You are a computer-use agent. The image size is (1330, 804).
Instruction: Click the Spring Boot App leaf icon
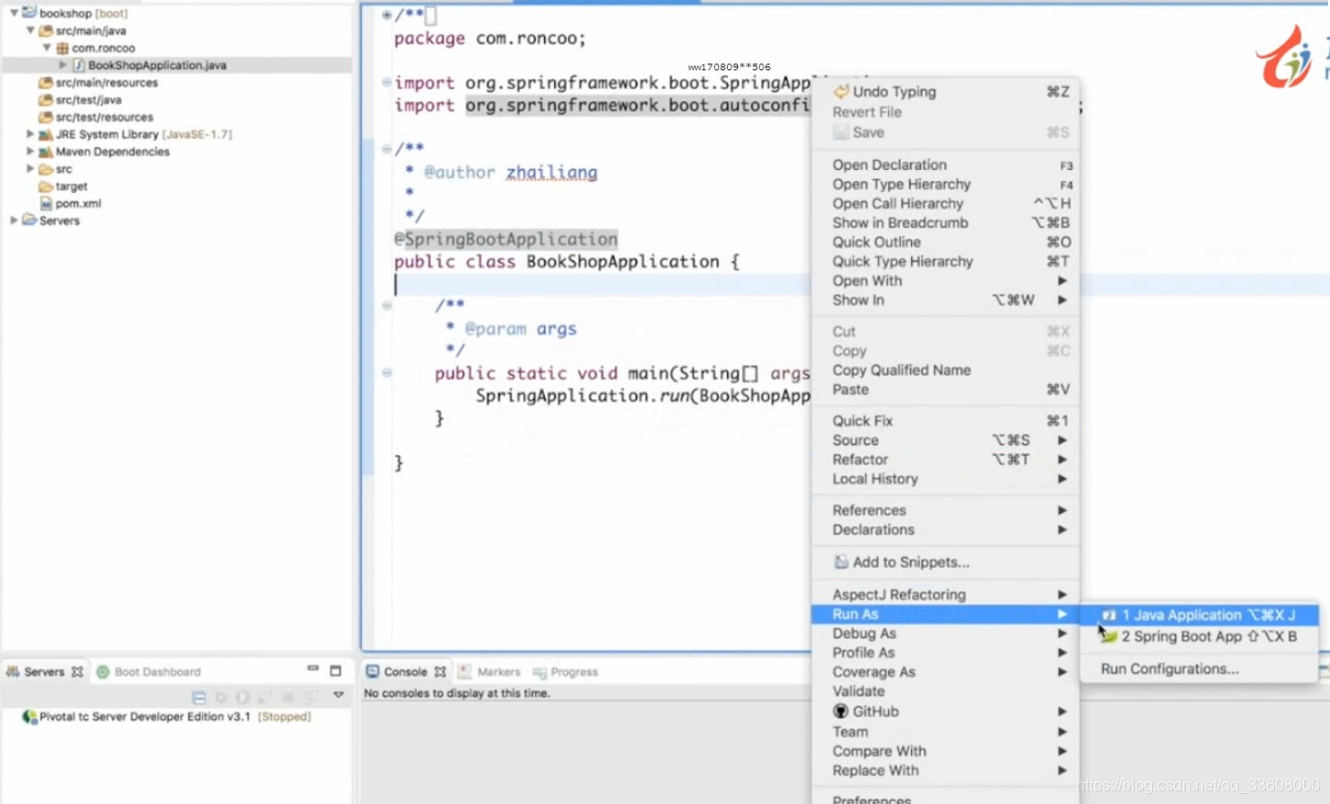[1109, 636]
